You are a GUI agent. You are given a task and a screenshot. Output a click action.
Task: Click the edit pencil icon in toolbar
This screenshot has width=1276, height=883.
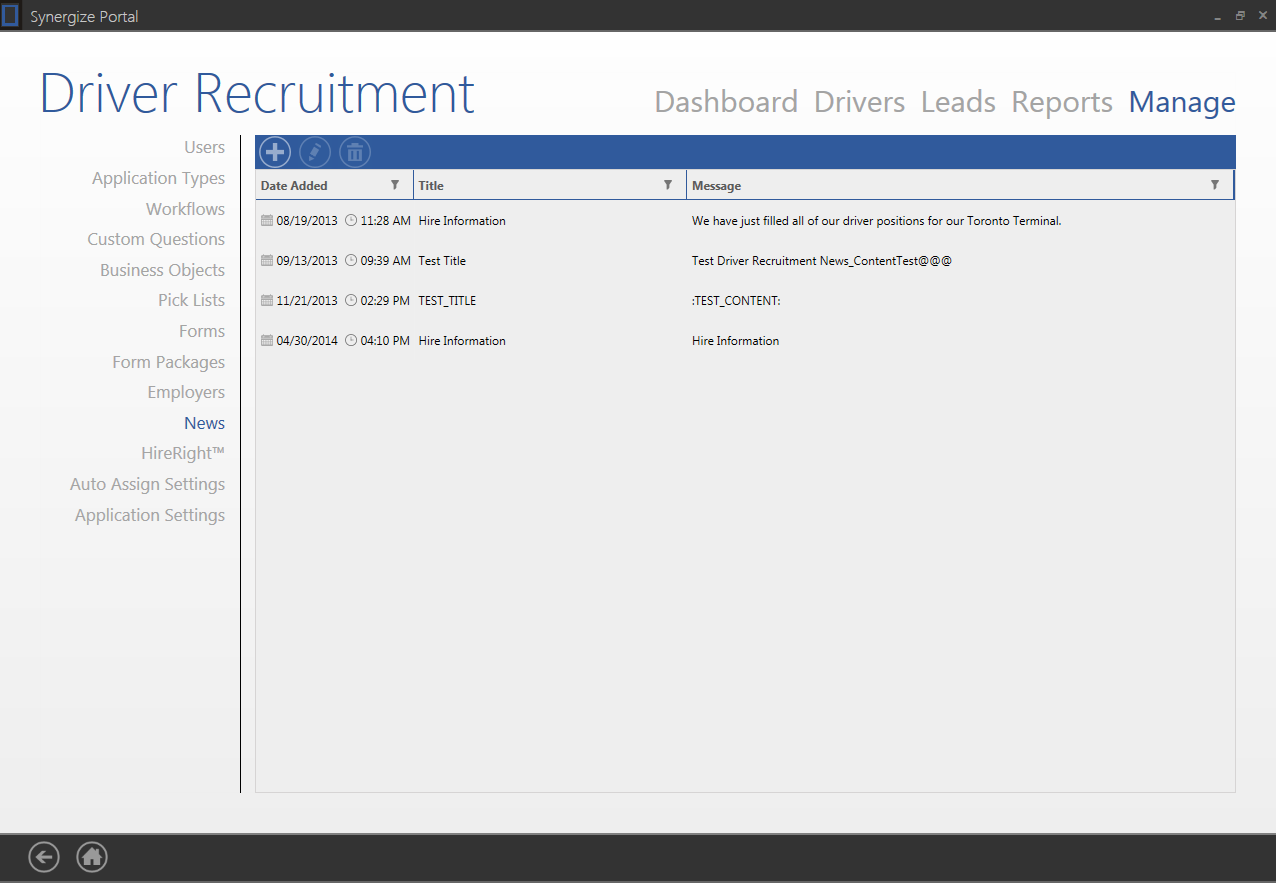(x=315, y=153)
